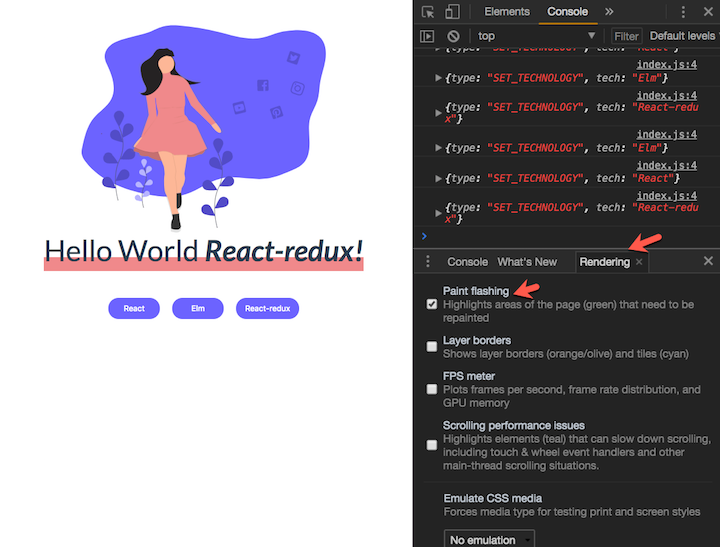Screen dimensions: 720x547
Task: Open the 'No emulation' CSS media dropdown
Action: pyautogui.click(x=490, y=540)
